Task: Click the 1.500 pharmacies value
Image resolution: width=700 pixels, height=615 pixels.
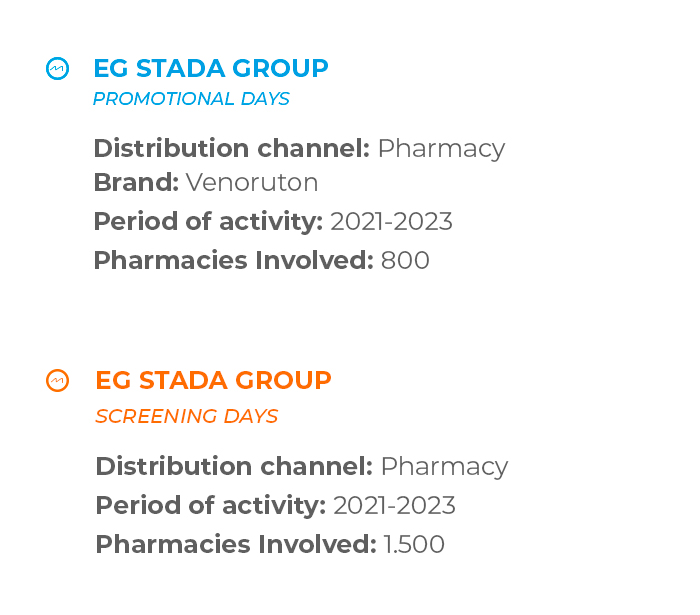Action: pos(414,544)
